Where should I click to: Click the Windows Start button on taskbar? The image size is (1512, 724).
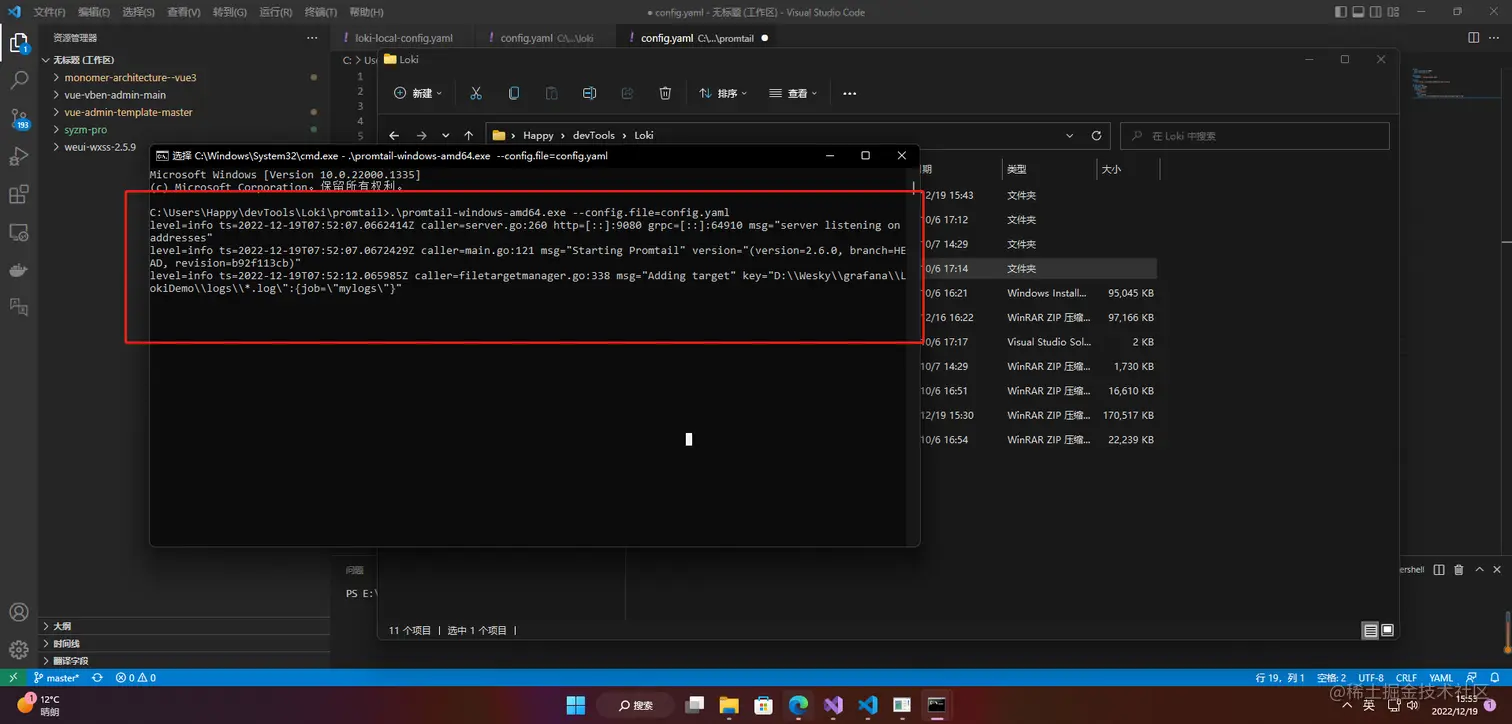tap(576, 705)
